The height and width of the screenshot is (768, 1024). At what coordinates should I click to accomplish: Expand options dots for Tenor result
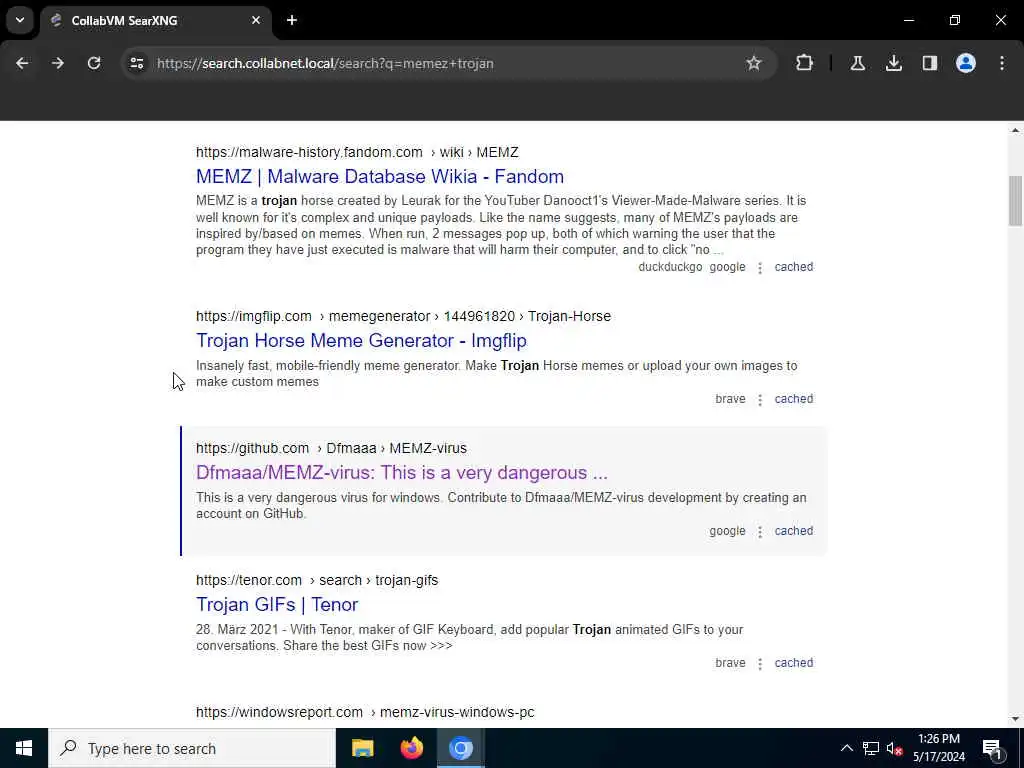[760, 664]
